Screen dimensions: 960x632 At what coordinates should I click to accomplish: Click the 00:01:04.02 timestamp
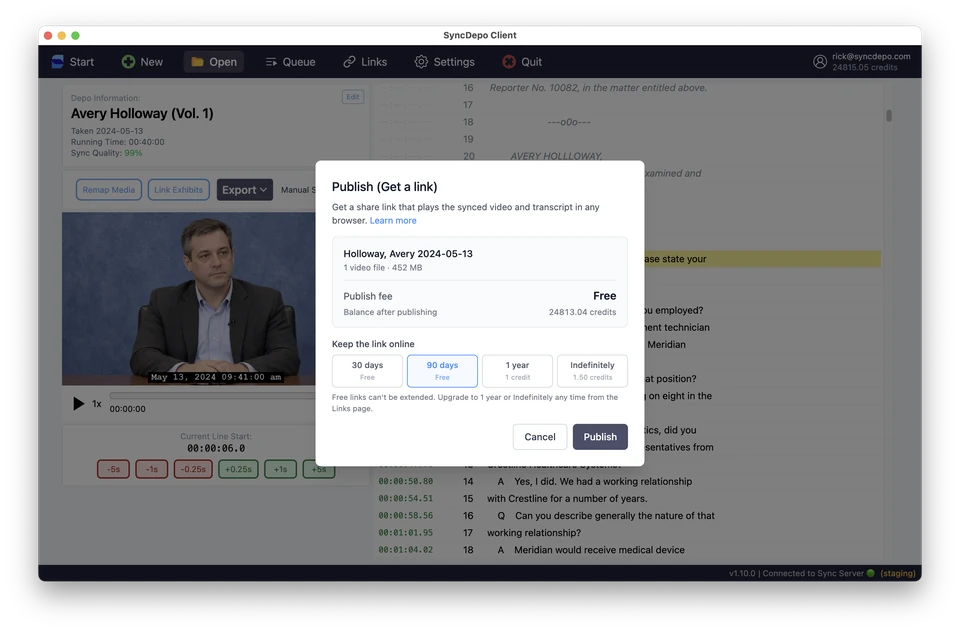(x=405, y=550)
